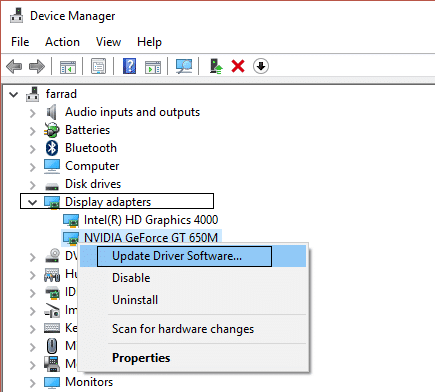The height and width of the screenshot is (392, 435).
Task: Click the Disable down-arrow toolbar icon
Action: coord(261,66)
